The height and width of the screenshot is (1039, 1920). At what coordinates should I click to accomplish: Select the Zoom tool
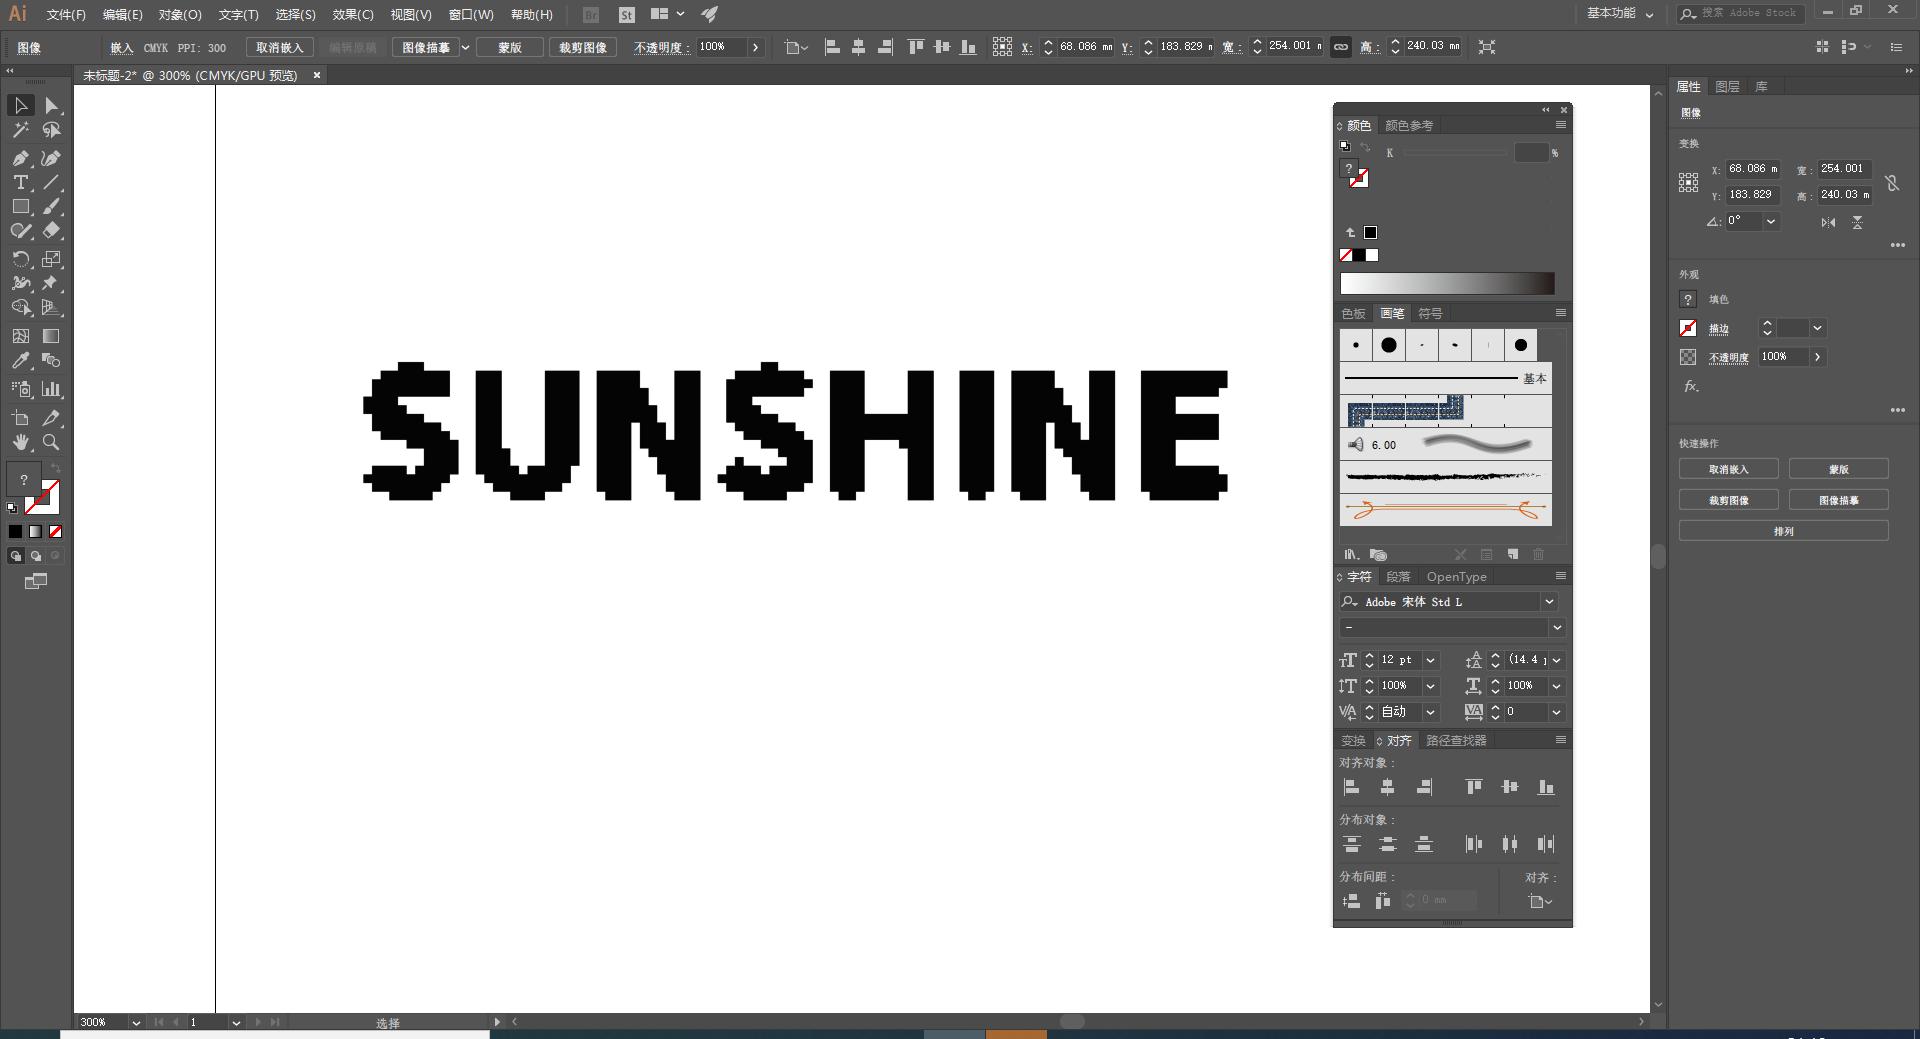click(x=51, y=442)
